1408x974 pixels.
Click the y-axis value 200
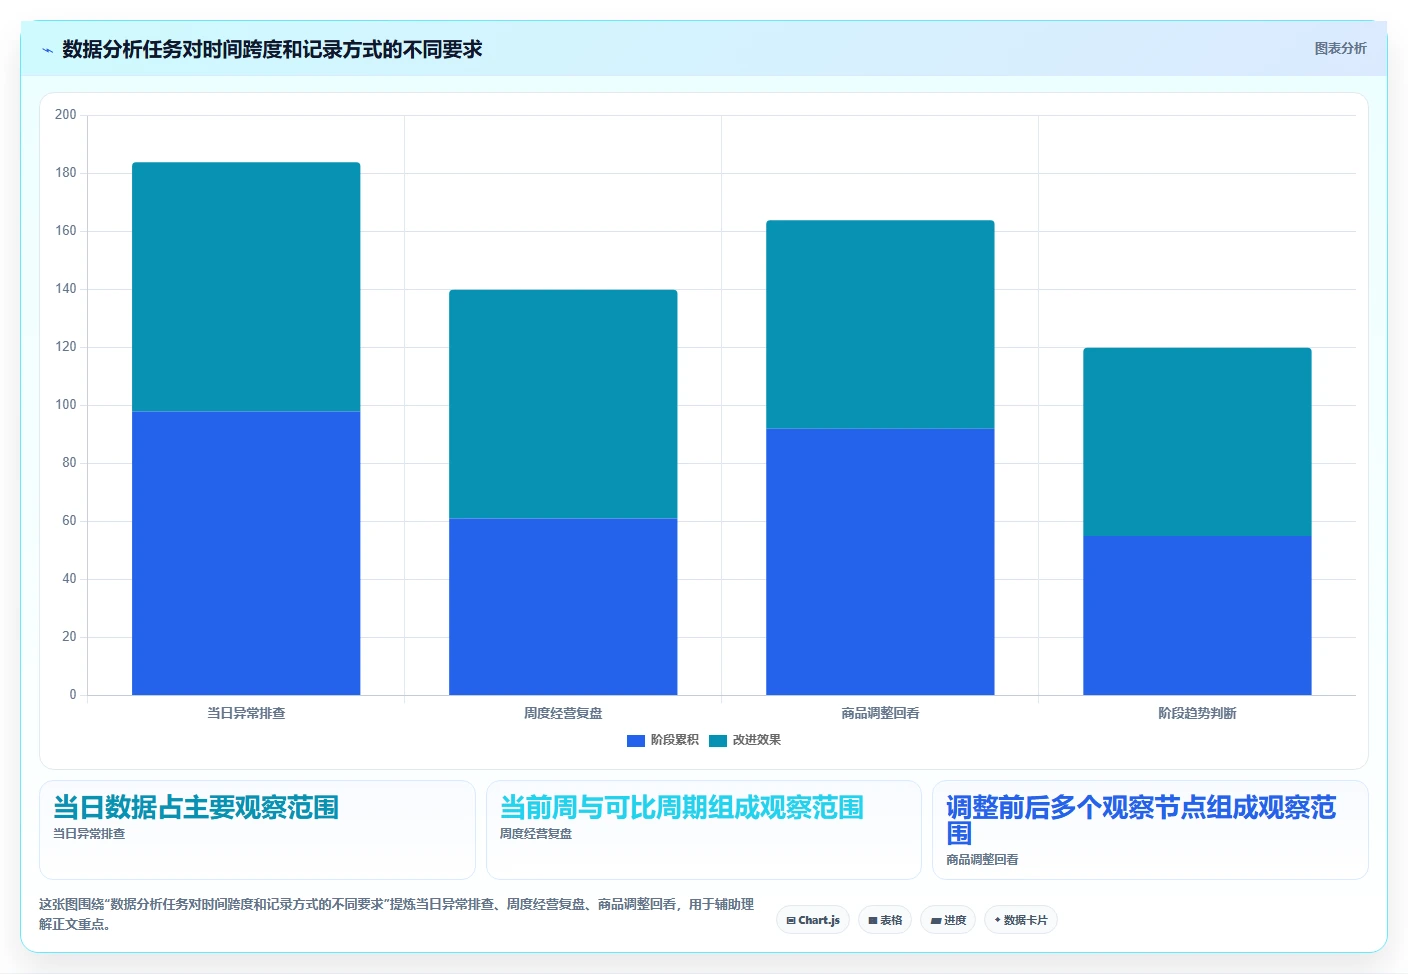pyautogui.click(x=66, y=115)
